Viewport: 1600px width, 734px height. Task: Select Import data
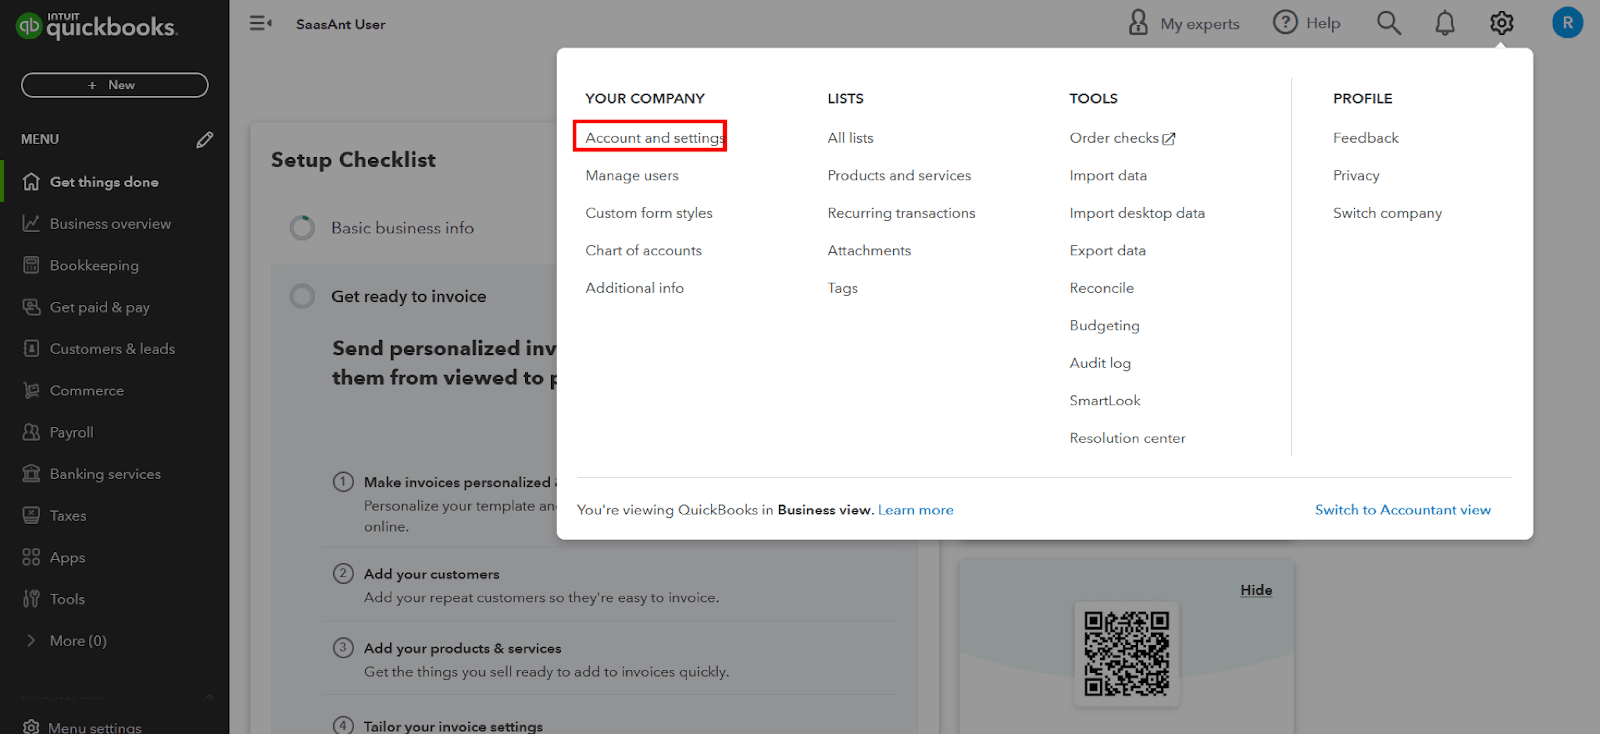pyautogui.click(x=1108, y=175)
